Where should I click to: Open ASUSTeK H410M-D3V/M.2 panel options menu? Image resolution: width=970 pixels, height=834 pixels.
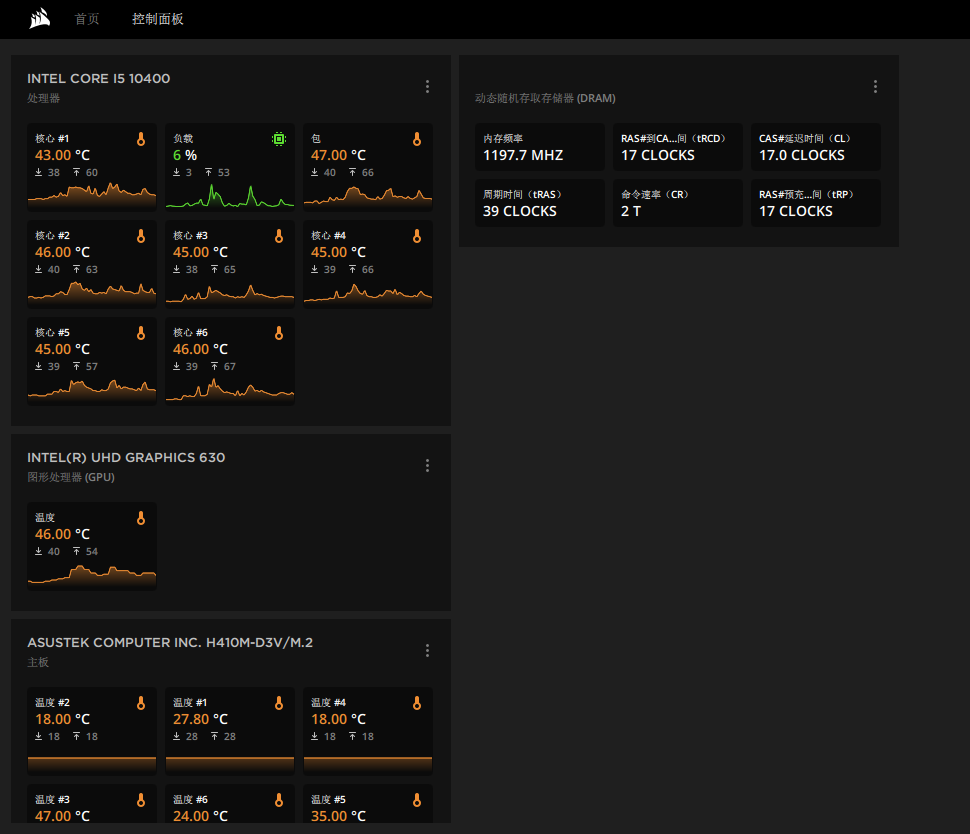coord(427,650)
